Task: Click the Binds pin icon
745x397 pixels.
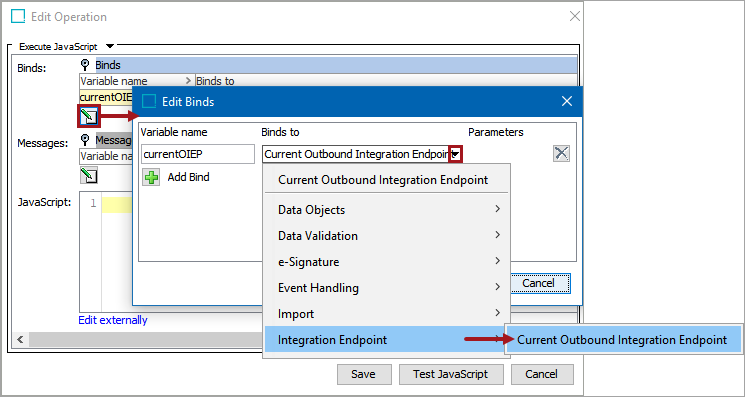Action: tap(86, 65)
